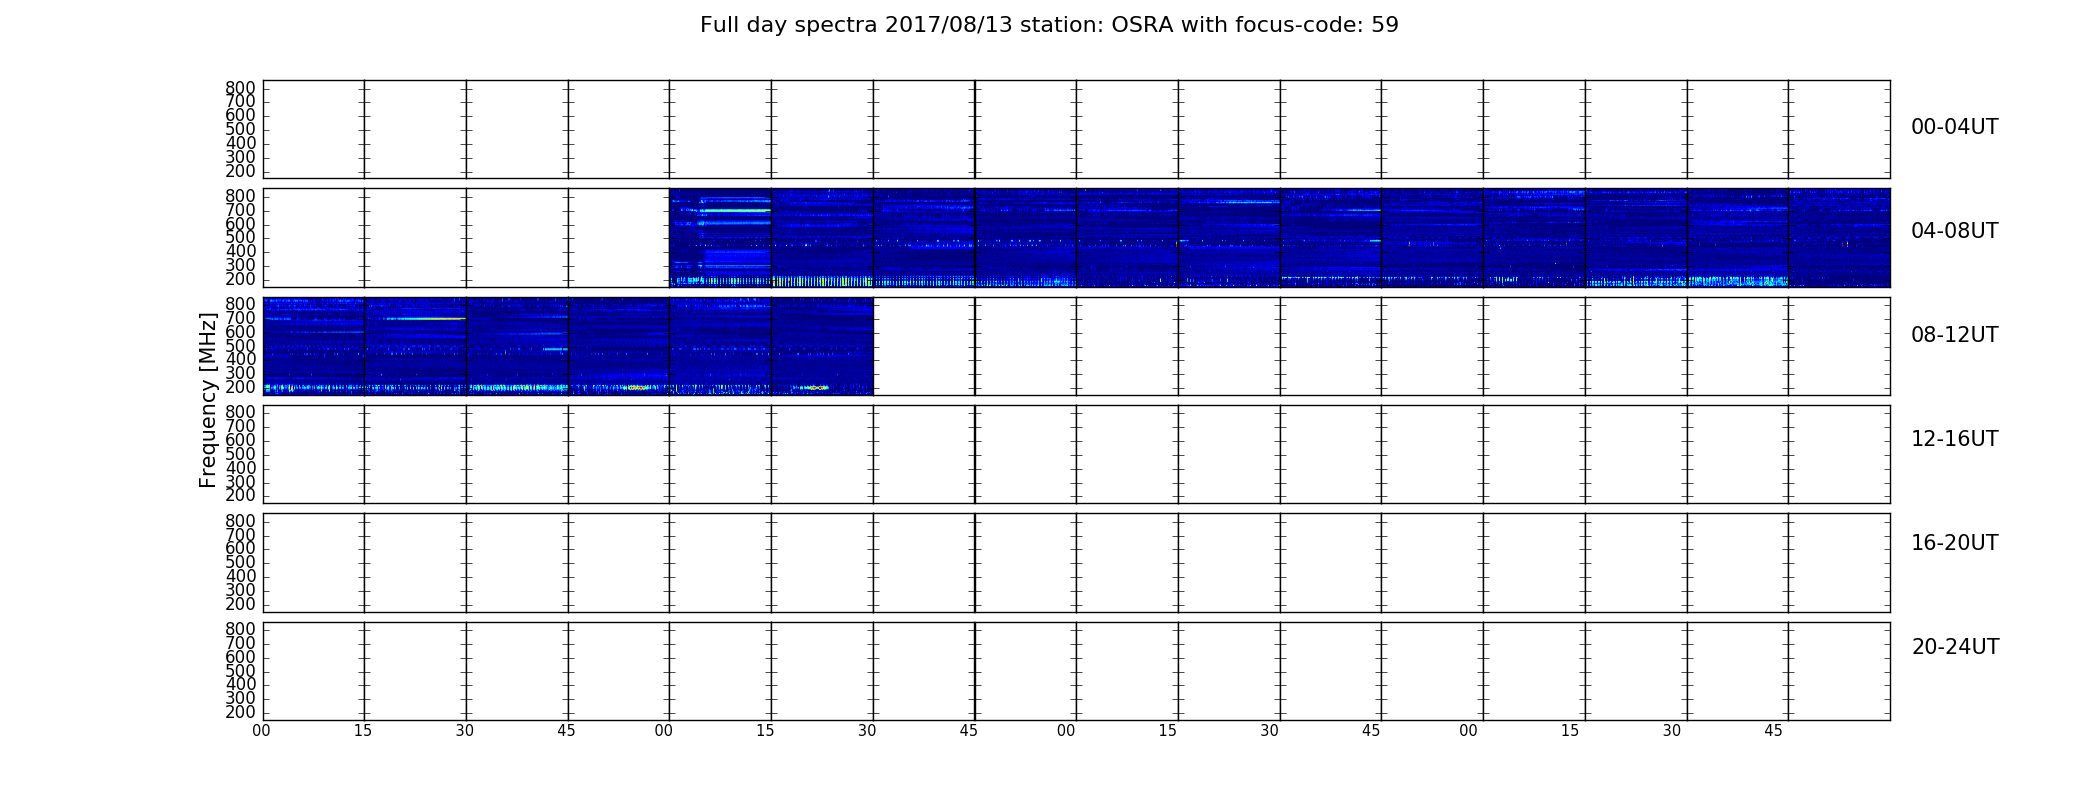2100x800 pixels.
Task: Click the white data gap inside the 08-12UT panel
Action: [x=1382, y=346]
